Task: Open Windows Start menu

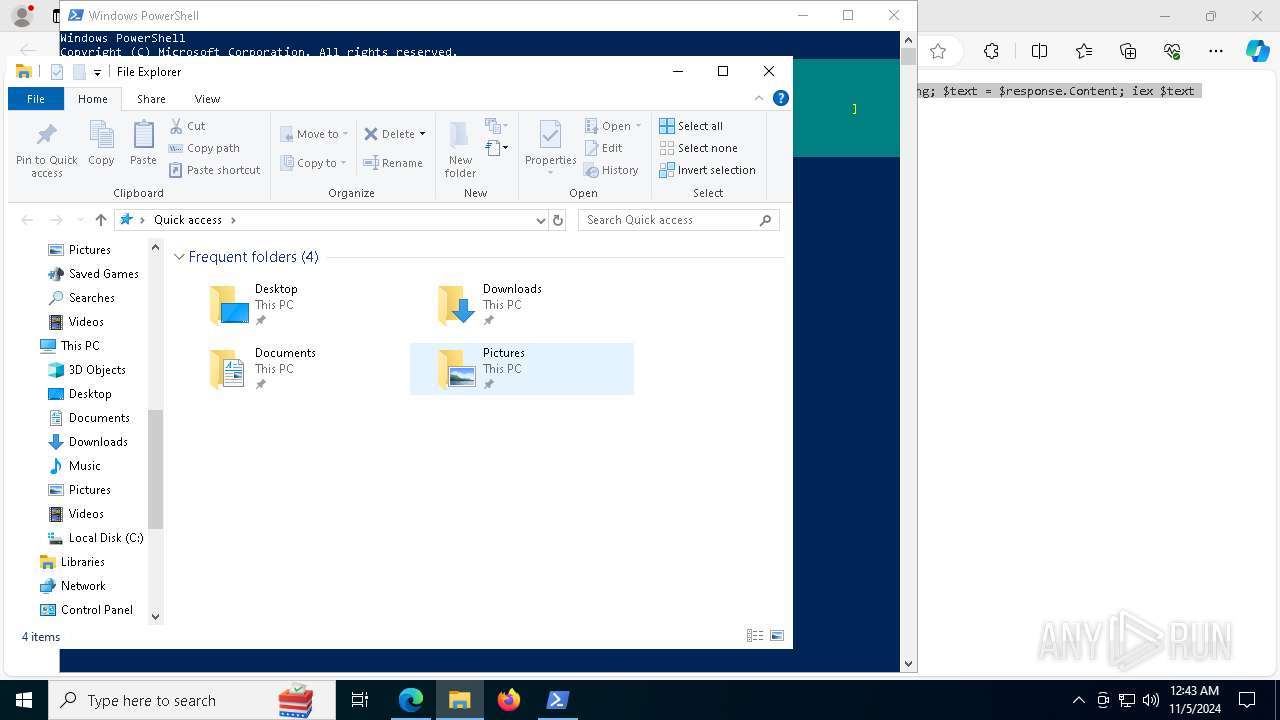Action: (24, 700)
